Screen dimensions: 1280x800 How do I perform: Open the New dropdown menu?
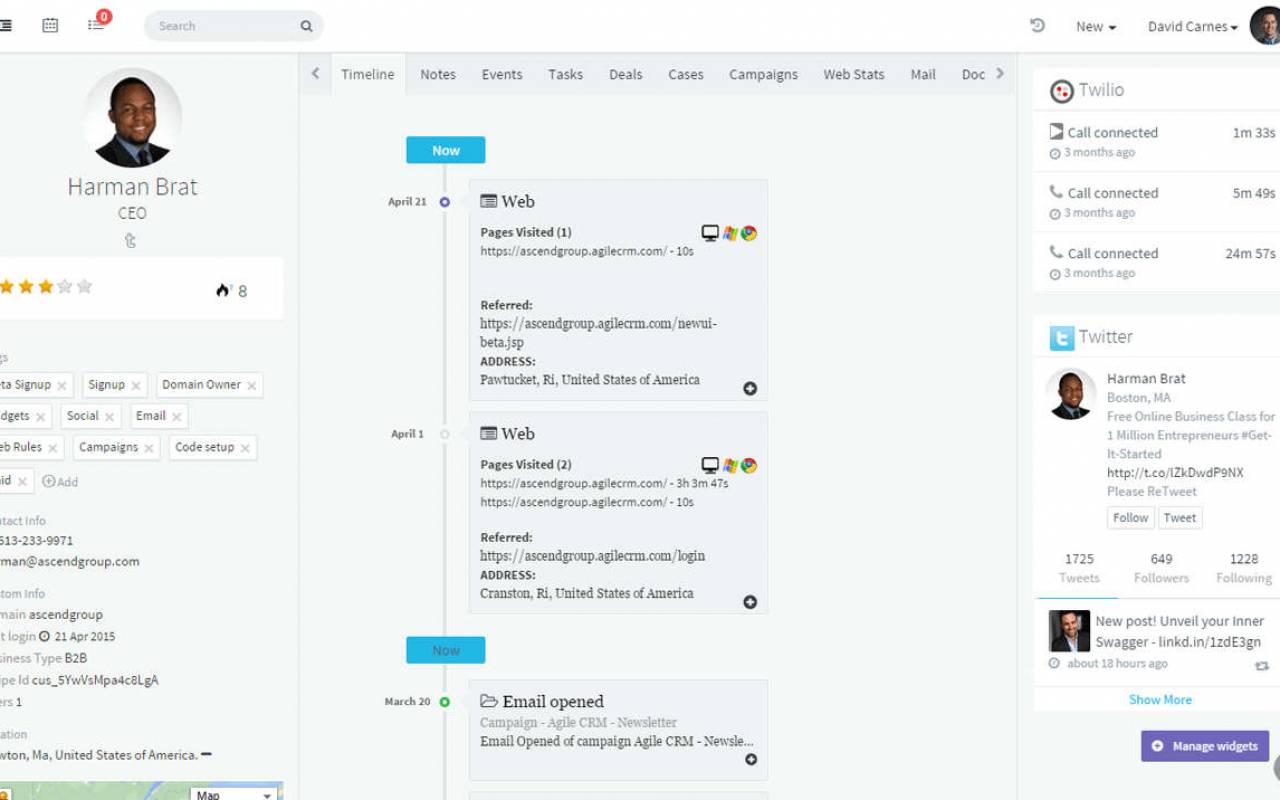pyautogui.click(x=1096, y=27)
